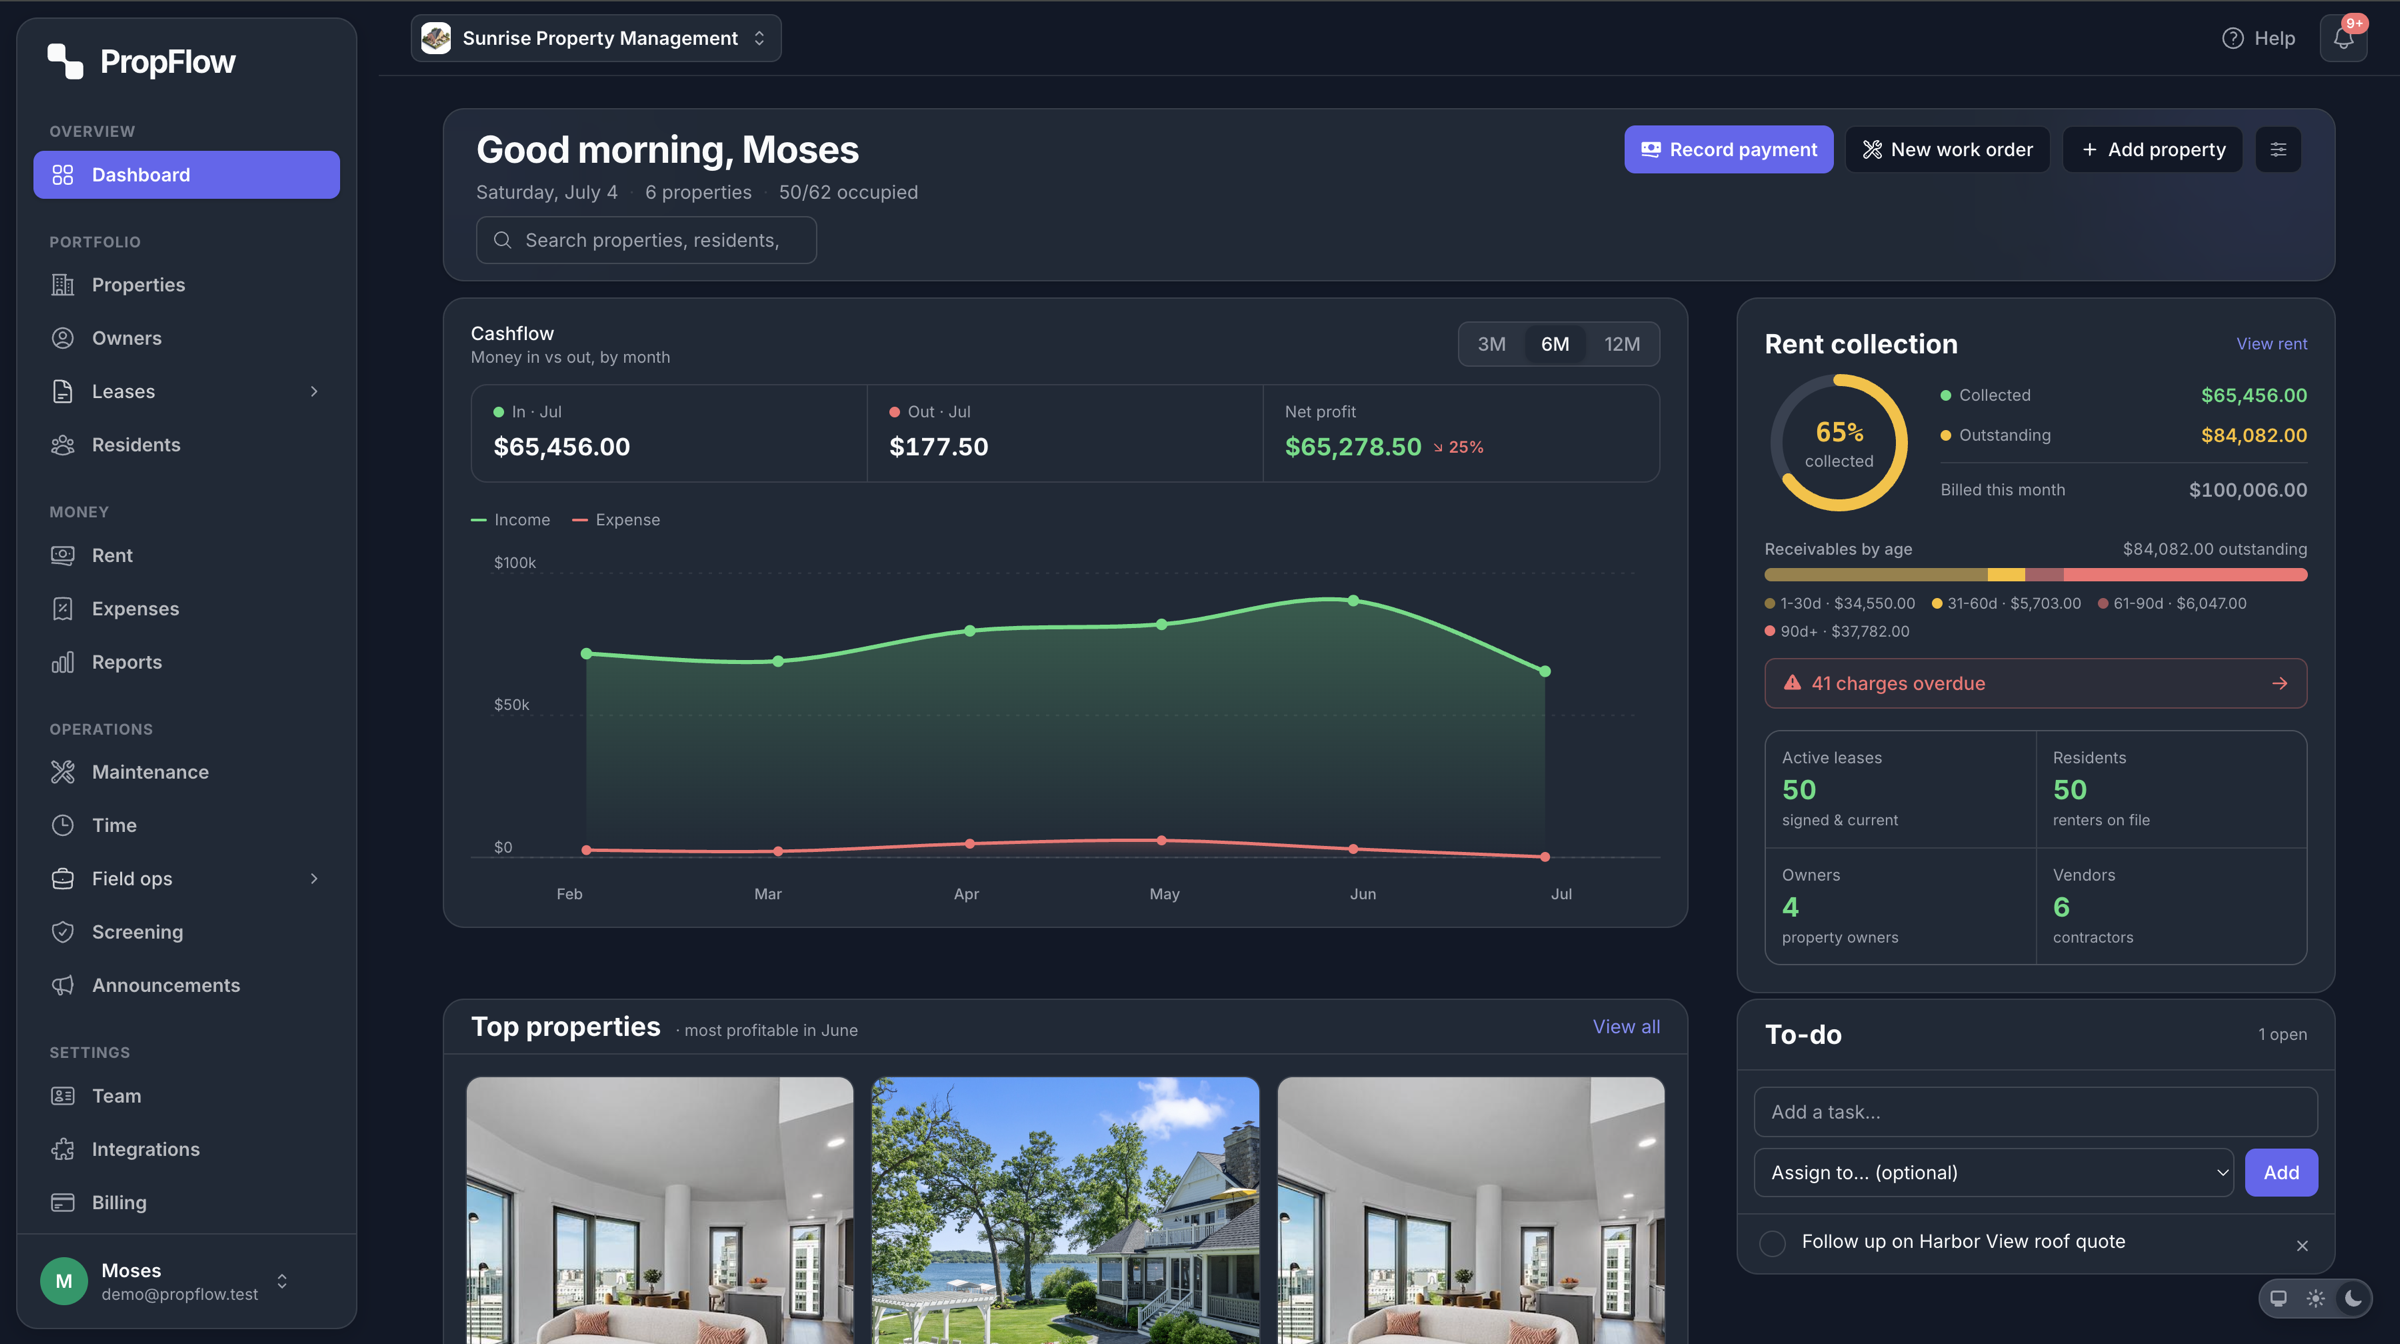Expand the Field ops submenu chevron
This screenshot has width=2400, height=1344.
314,879
